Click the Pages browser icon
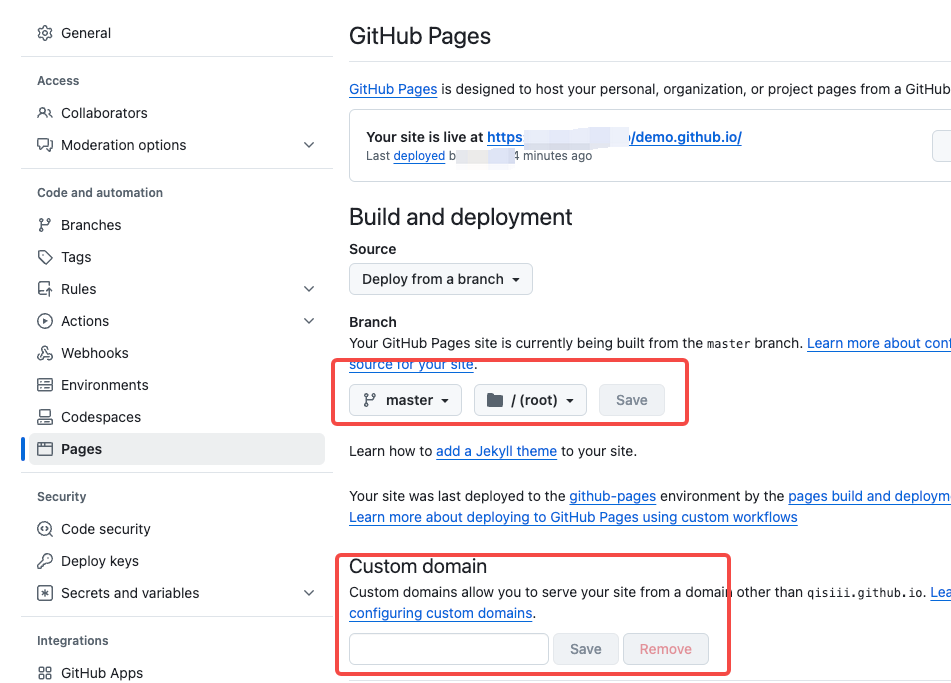The width and height of the screenshot is (951, 683). point(45,449)
